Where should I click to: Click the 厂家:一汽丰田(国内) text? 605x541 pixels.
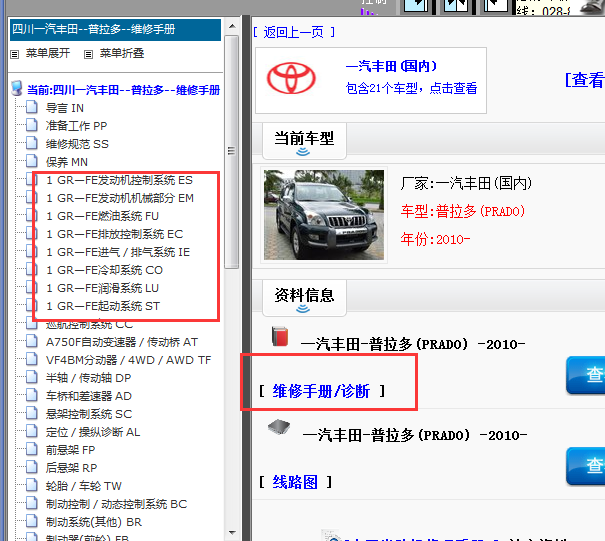(466, 183)
